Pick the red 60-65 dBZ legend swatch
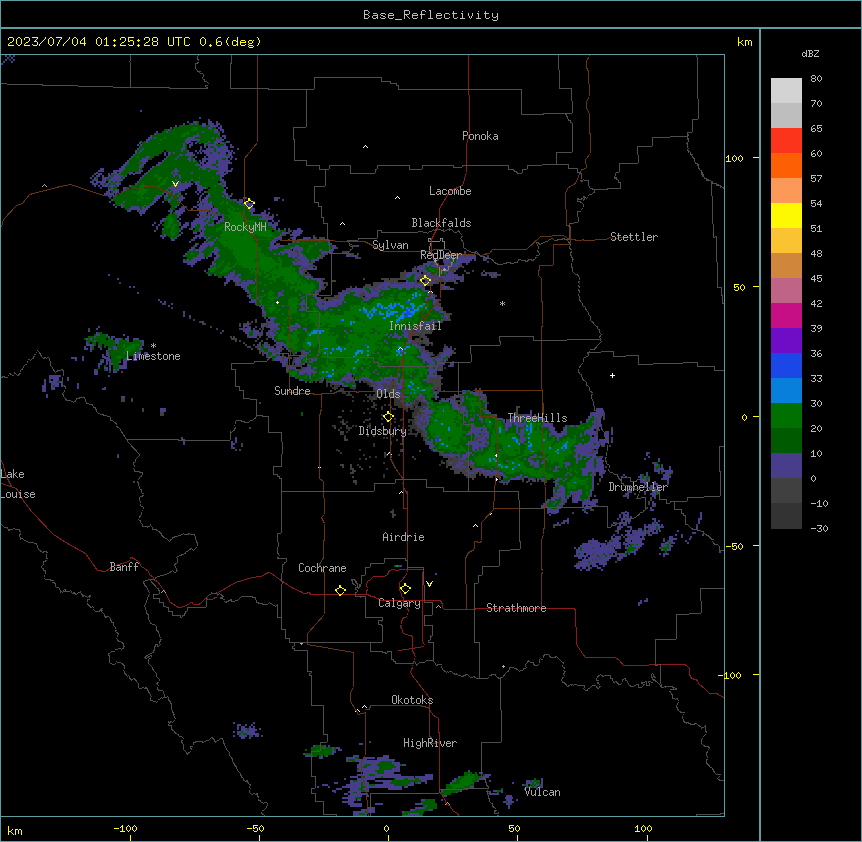The height and width of the screenshot is (842, 862). (x=786, y=140)
